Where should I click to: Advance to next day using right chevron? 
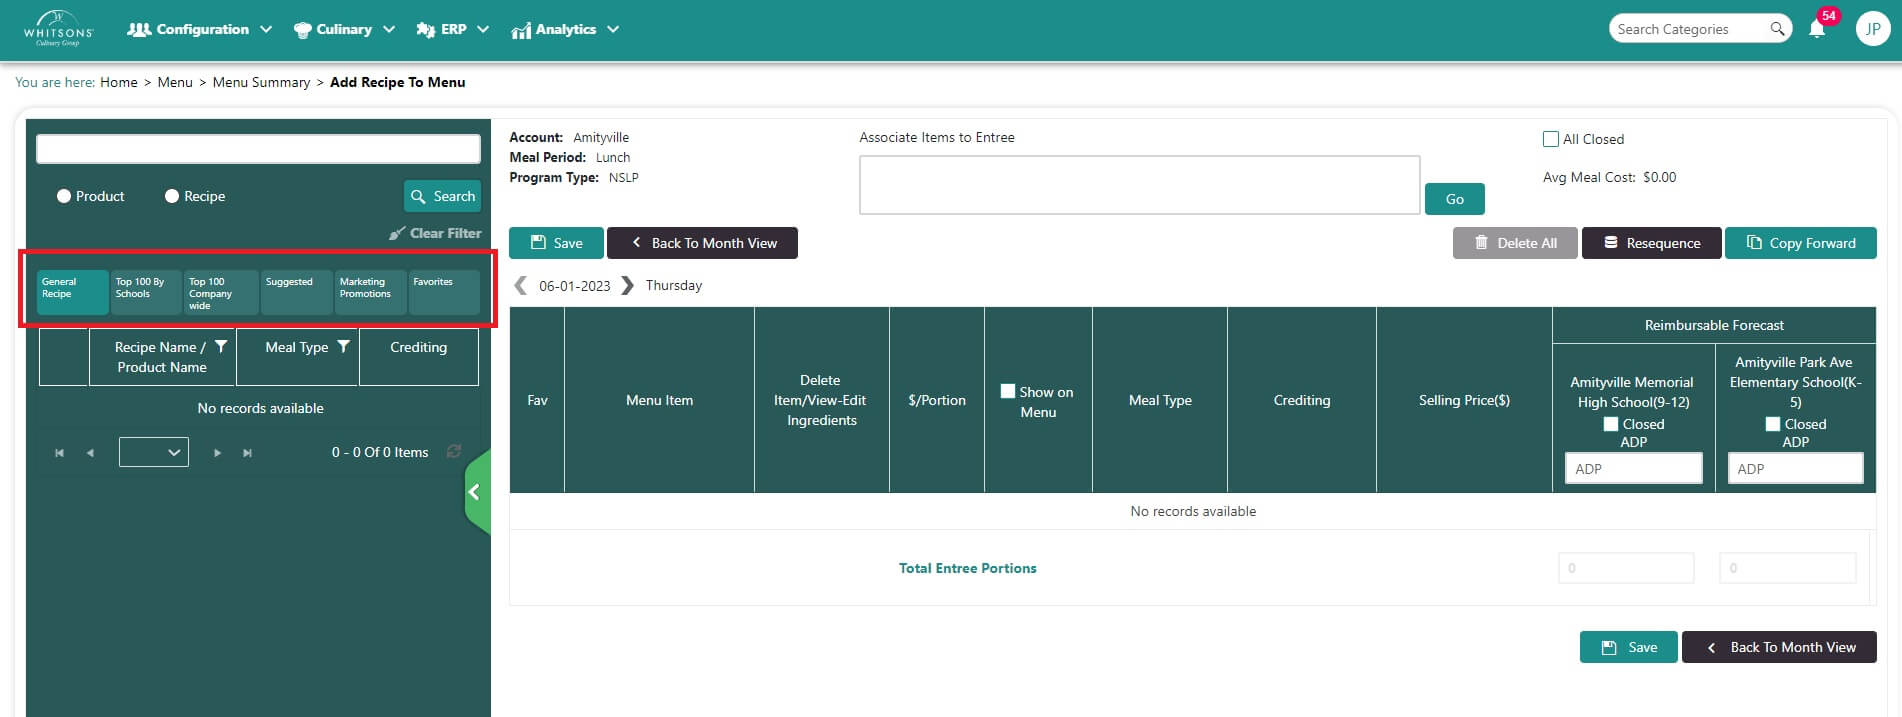[x=627, y=285]
